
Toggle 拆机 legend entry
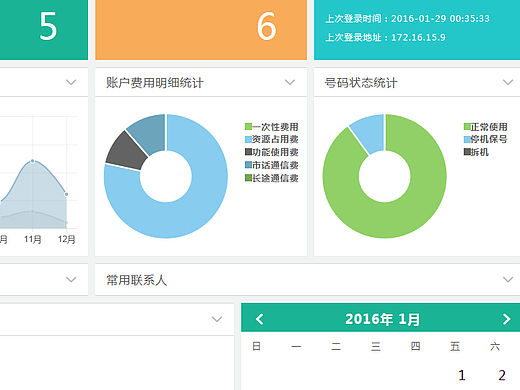(476, 152)
